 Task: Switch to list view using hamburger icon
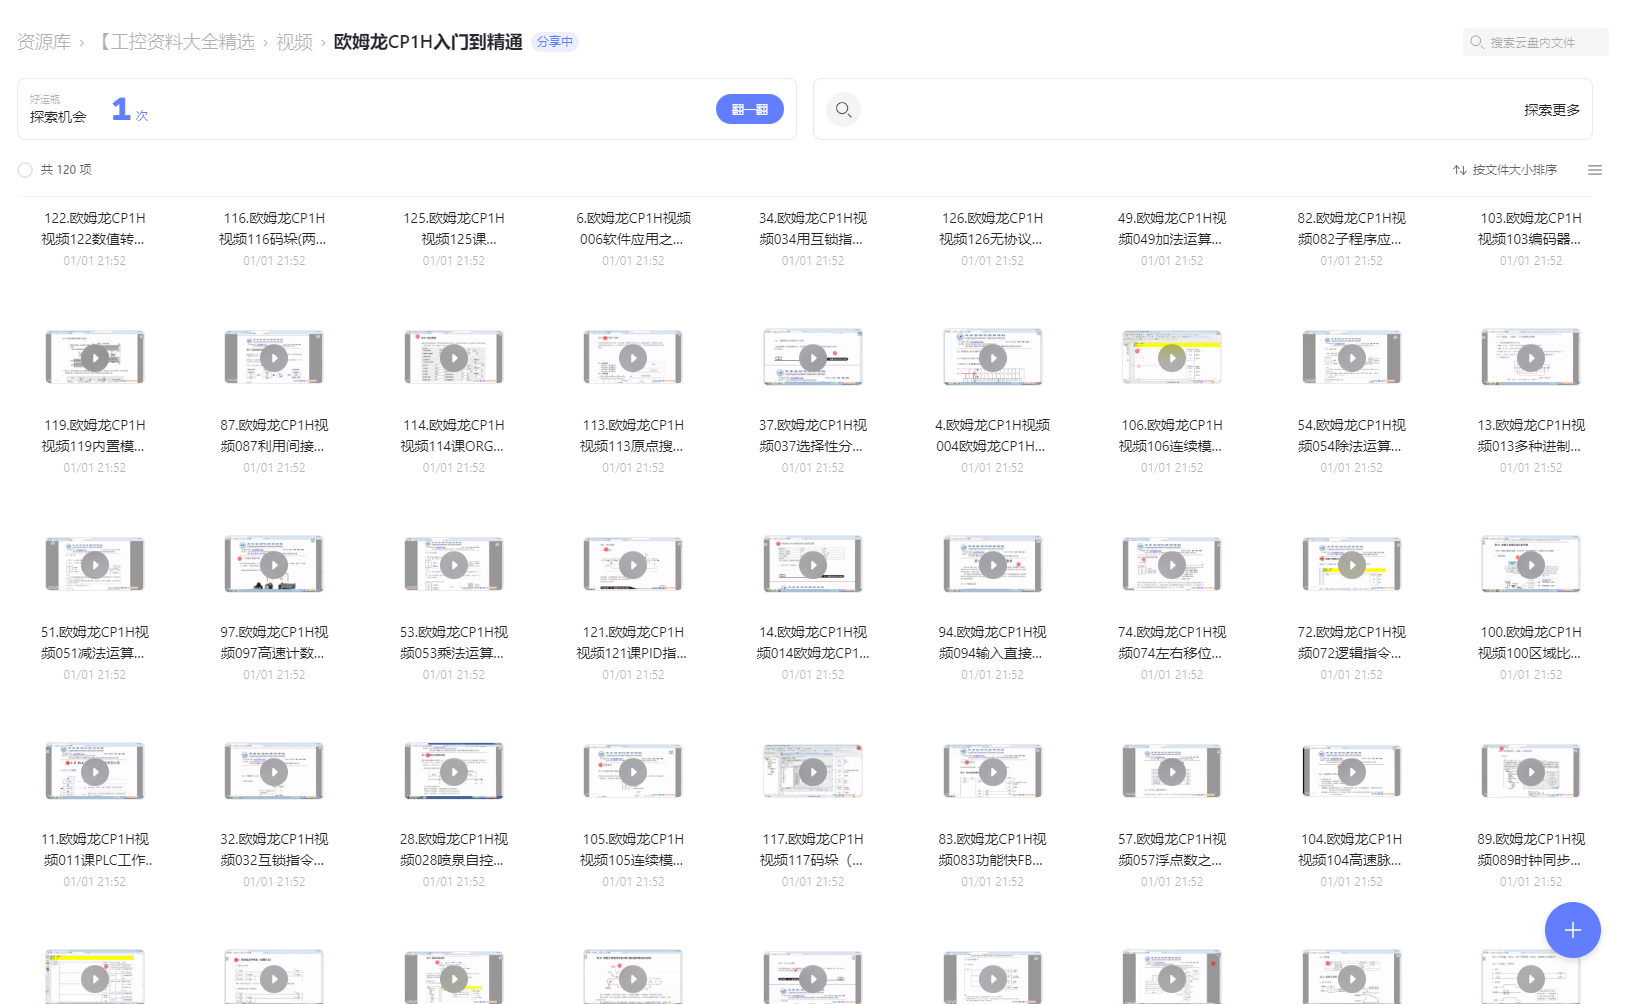coord(1595,169)
